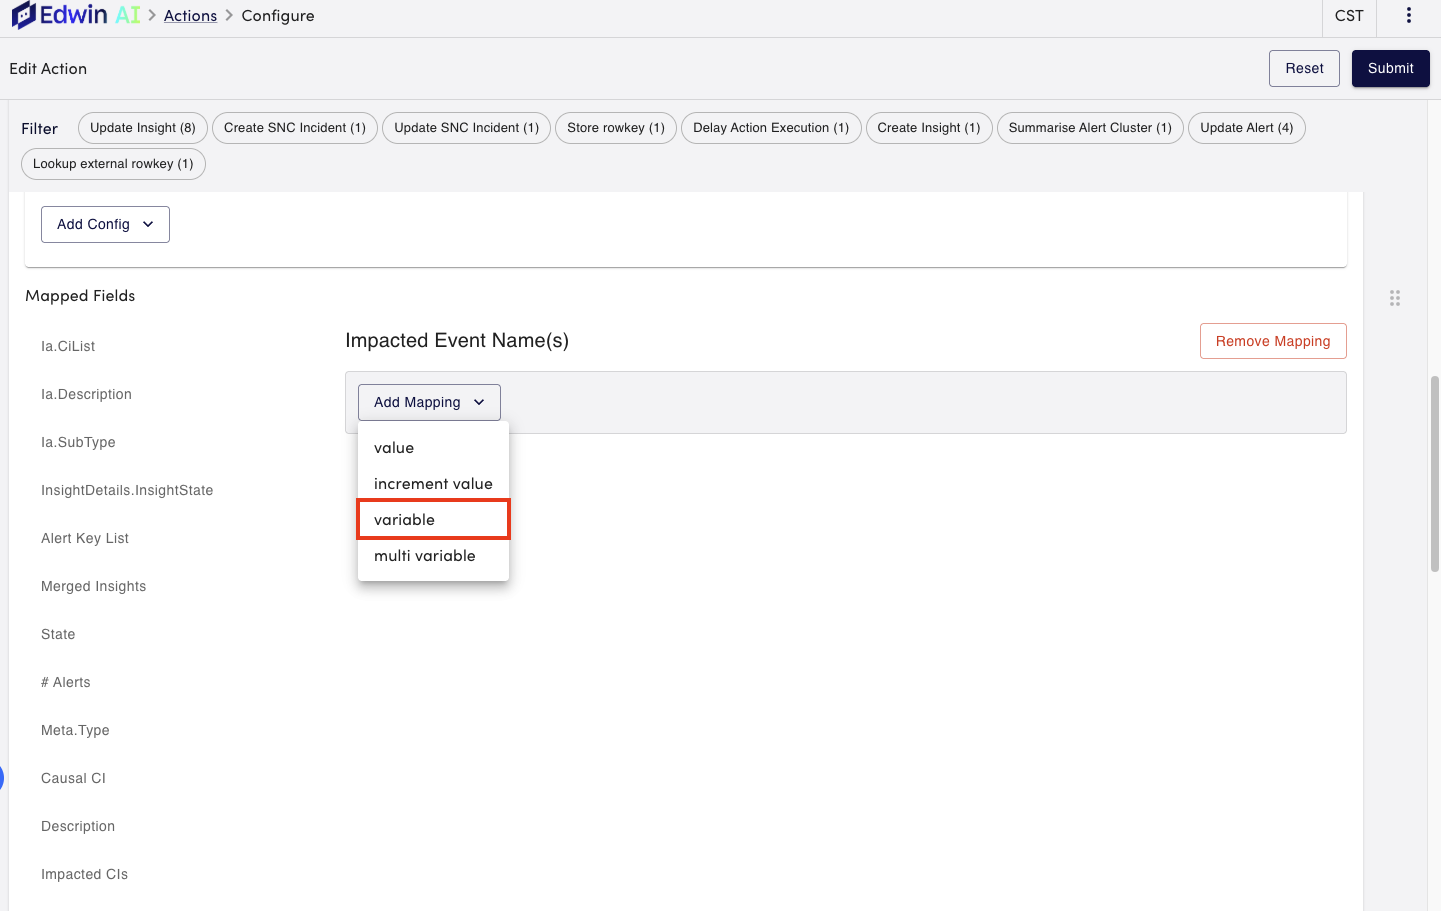This screenshot has width=1441, height=911.
Task: Toggle the Lookup external rowkey filter
Action: 113,163
